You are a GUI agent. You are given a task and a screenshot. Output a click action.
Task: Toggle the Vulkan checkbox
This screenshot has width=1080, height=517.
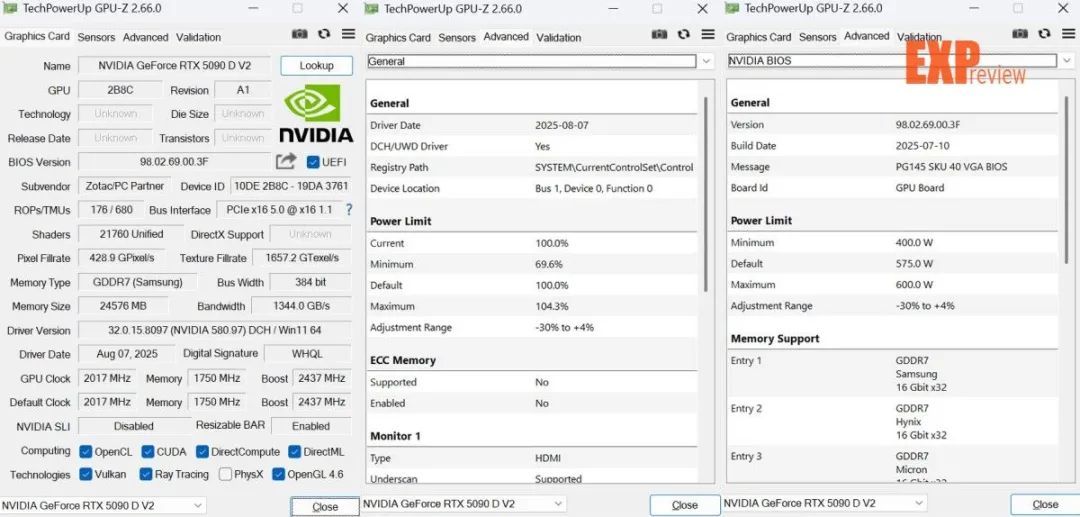85,474
